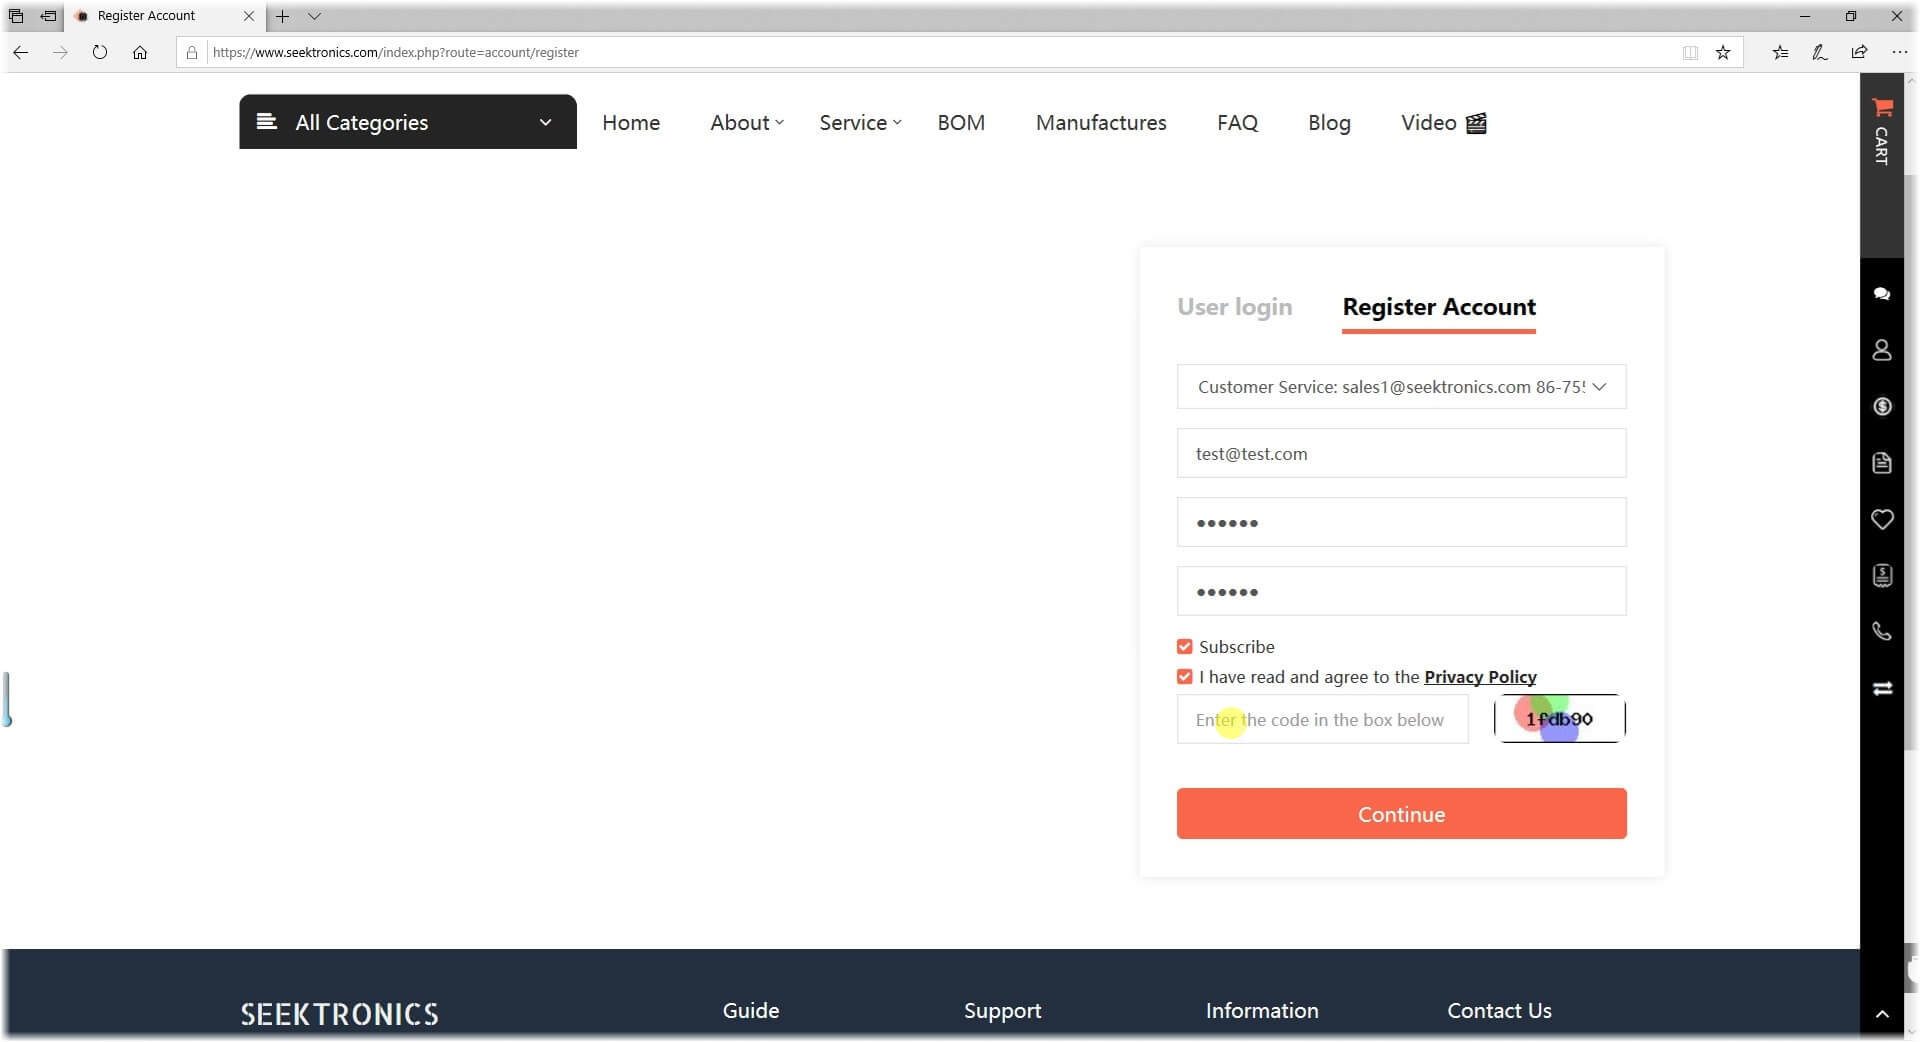
Task: Open the wishlist heart icon
Action: click(1882, 519)
